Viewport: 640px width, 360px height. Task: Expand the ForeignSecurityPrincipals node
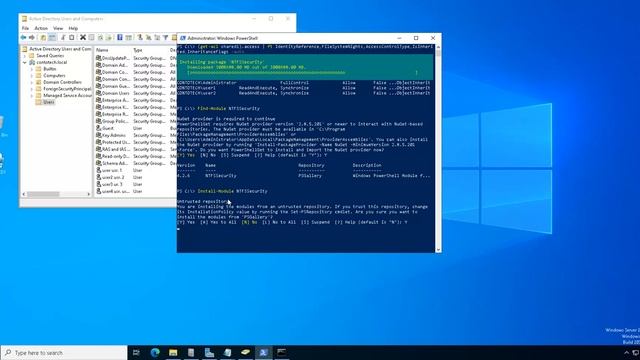pos(32,89)
